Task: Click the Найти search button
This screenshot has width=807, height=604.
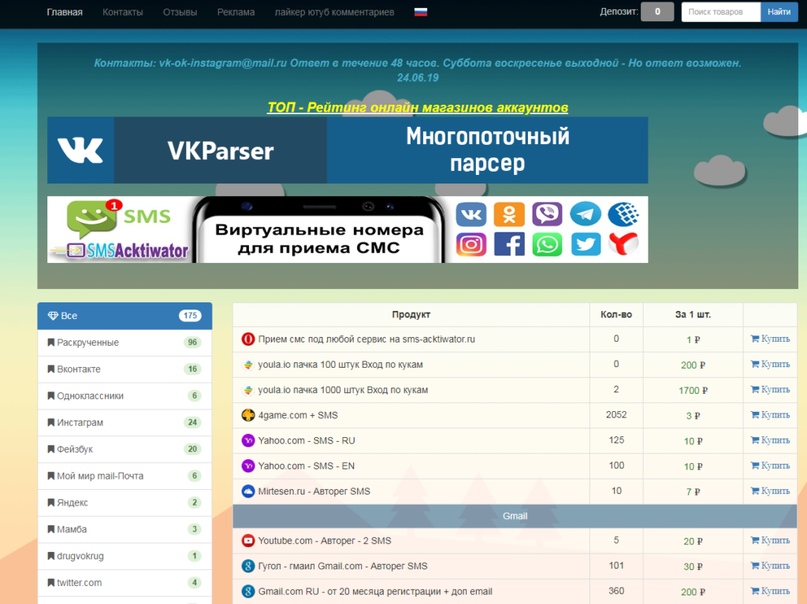Action: (x=779, y=12)
